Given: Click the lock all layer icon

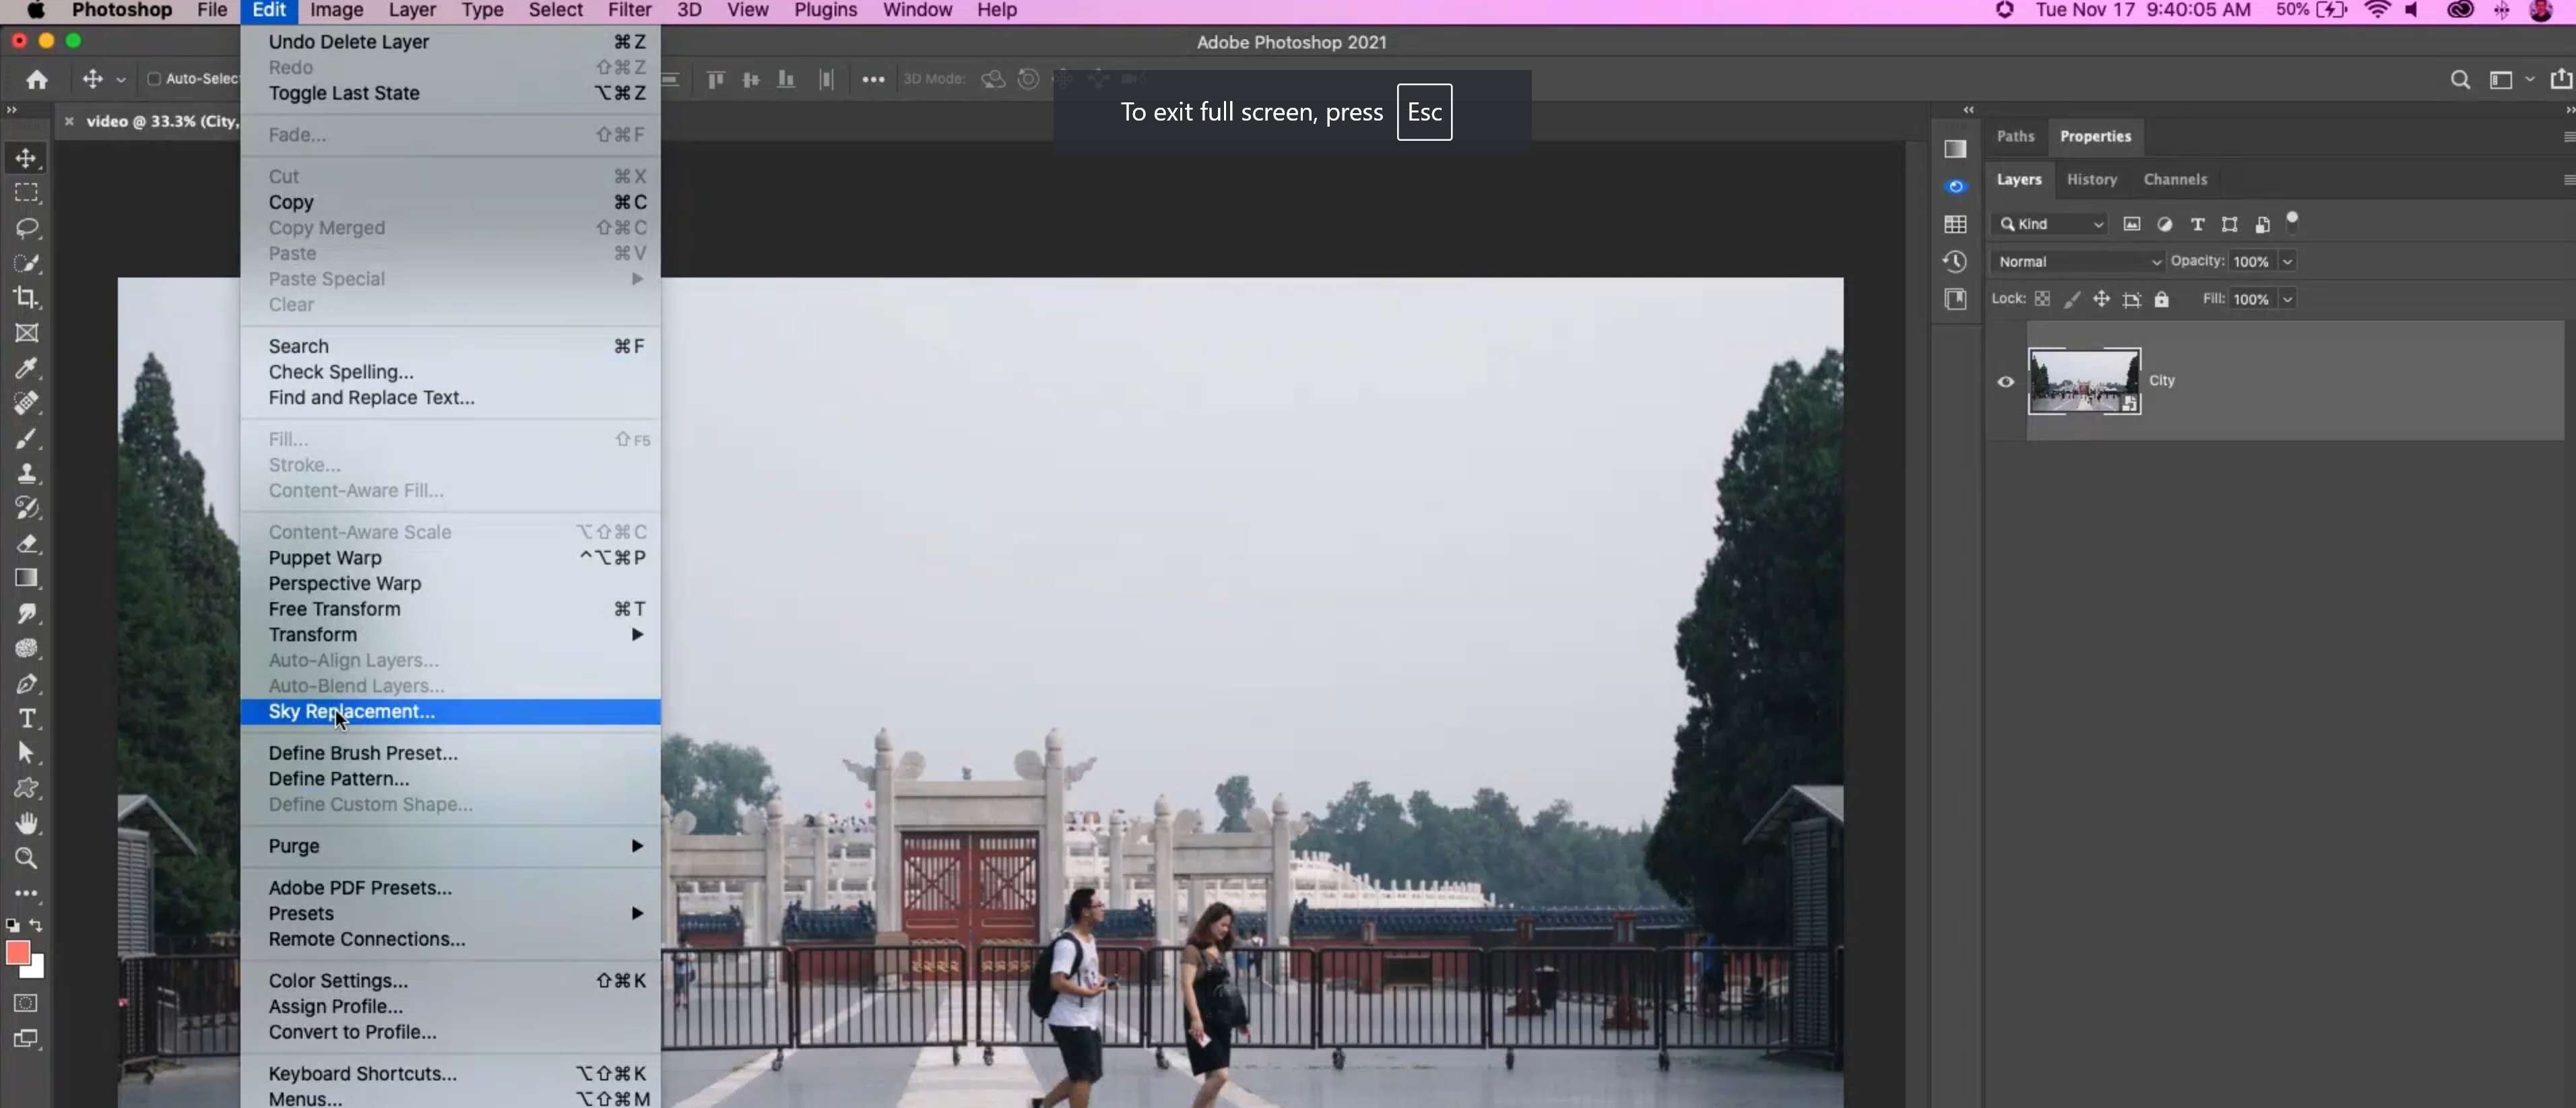Looking at the screenshot, I should (2161, 299).
